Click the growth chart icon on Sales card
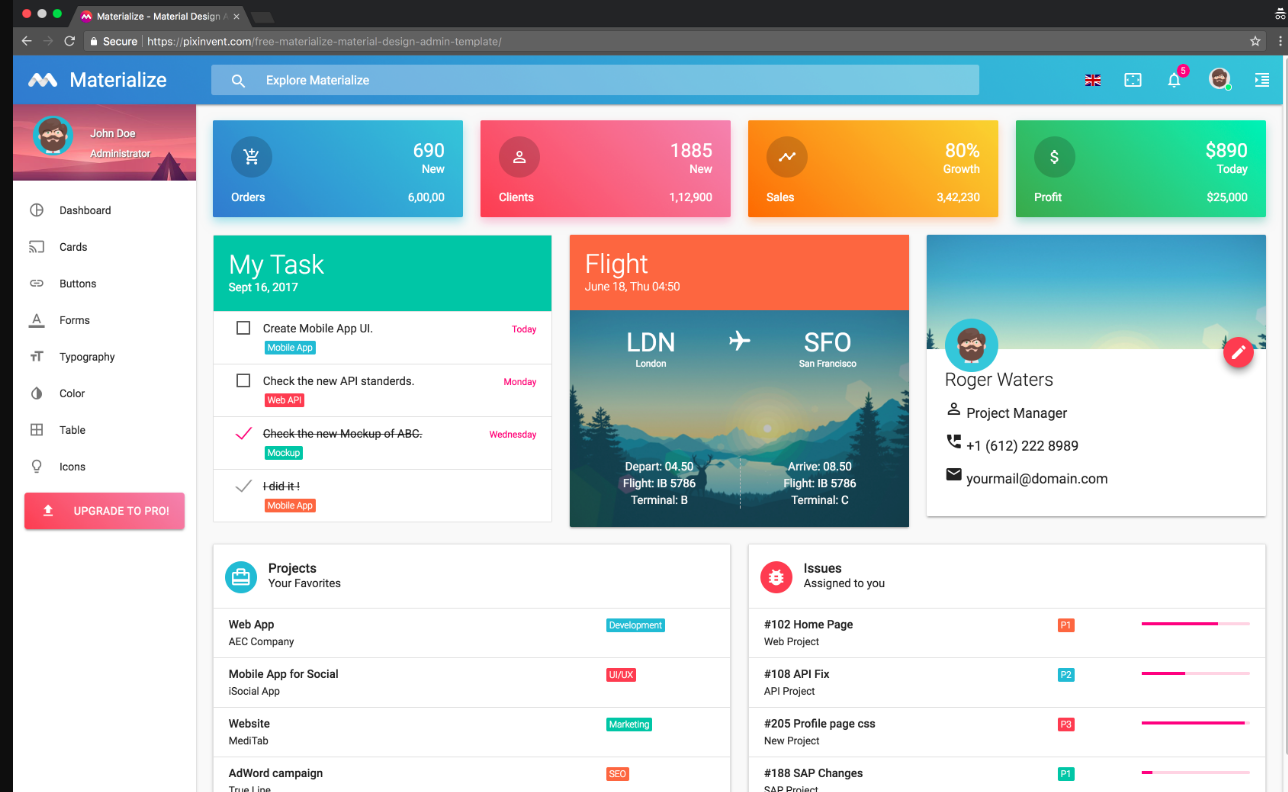 (786, 157)
